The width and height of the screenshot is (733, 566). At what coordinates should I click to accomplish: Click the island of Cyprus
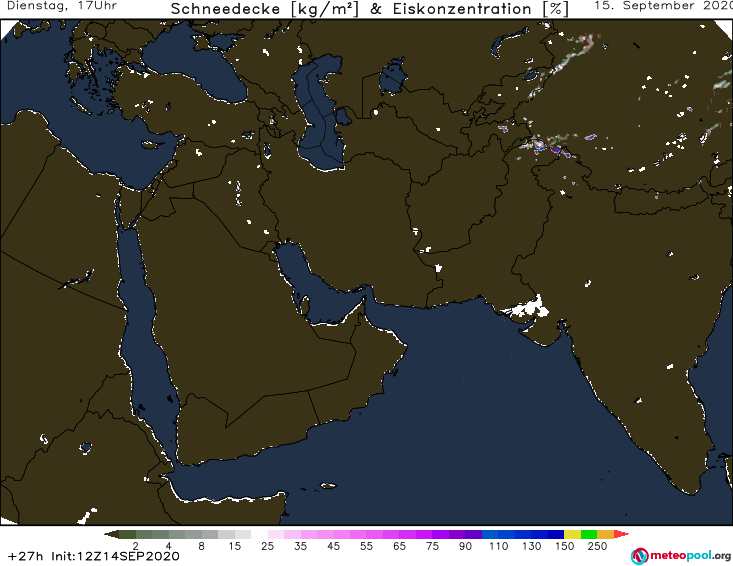(x=151, y=144)
